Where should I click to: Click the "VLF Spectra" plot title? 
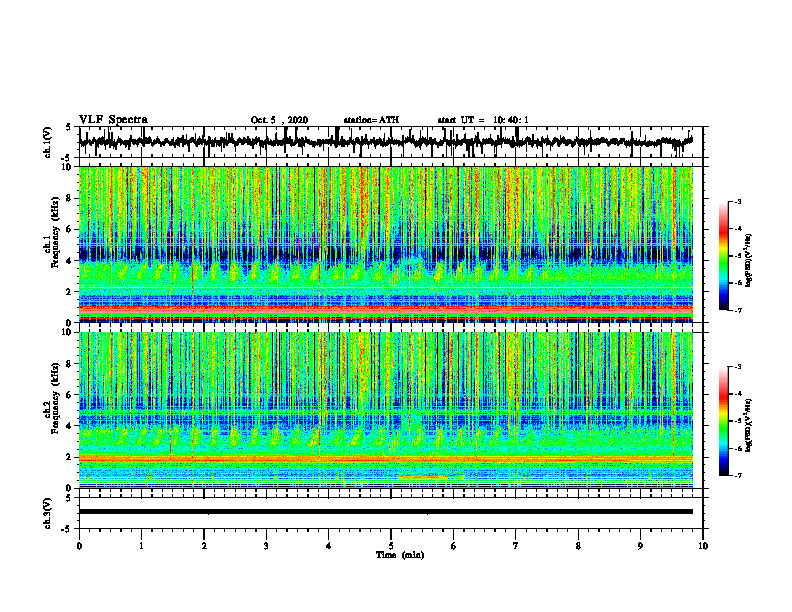[x=113, y=120]
